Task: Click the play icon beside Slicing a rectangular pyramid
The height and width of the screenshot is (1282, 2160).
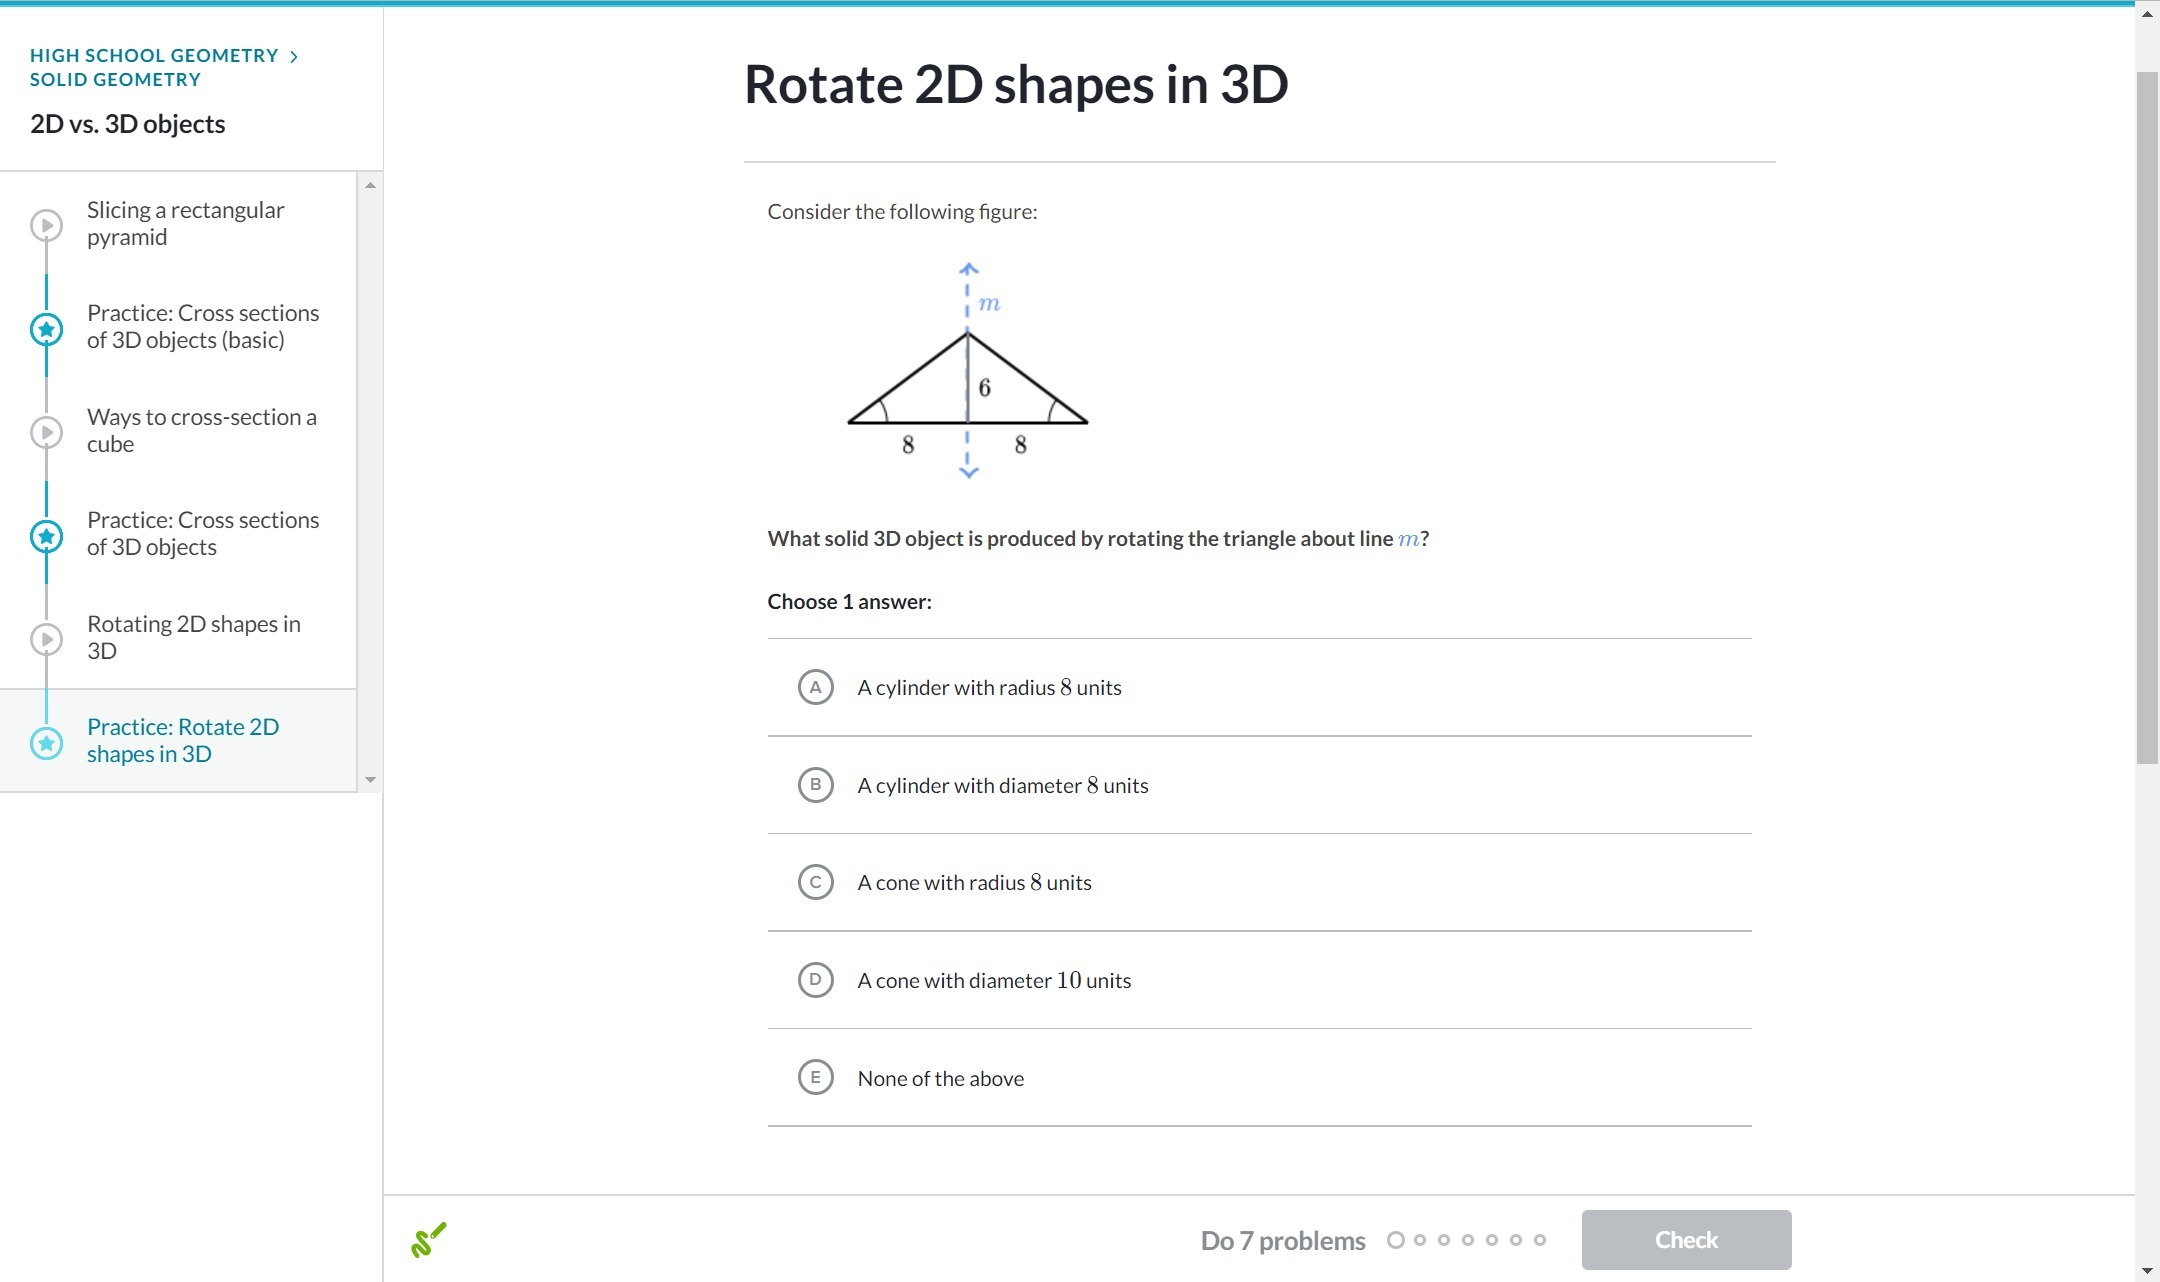Action: click(46, 225)
